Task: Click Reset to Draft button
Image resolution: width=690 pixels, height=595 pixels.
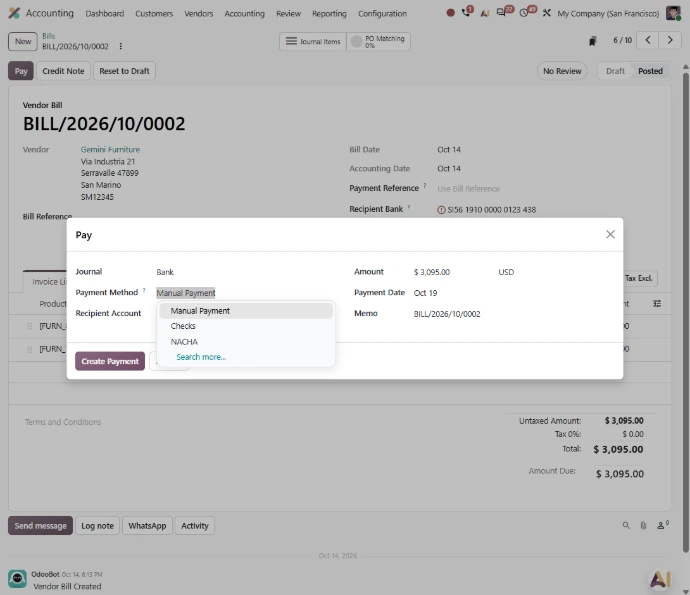Action: click(124, 71)
